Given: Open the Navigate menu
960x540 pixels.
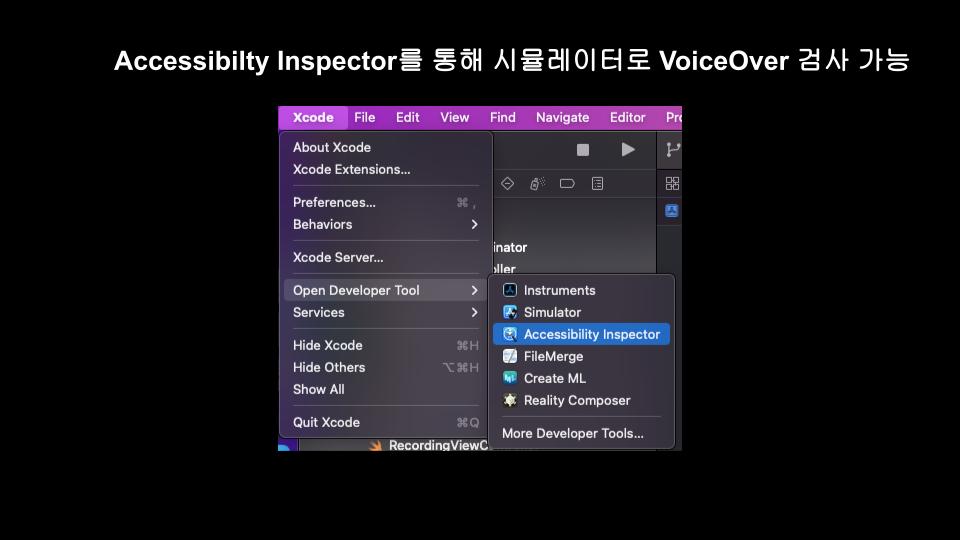Looking at the screenshot, I should click(x=562, y=118).
